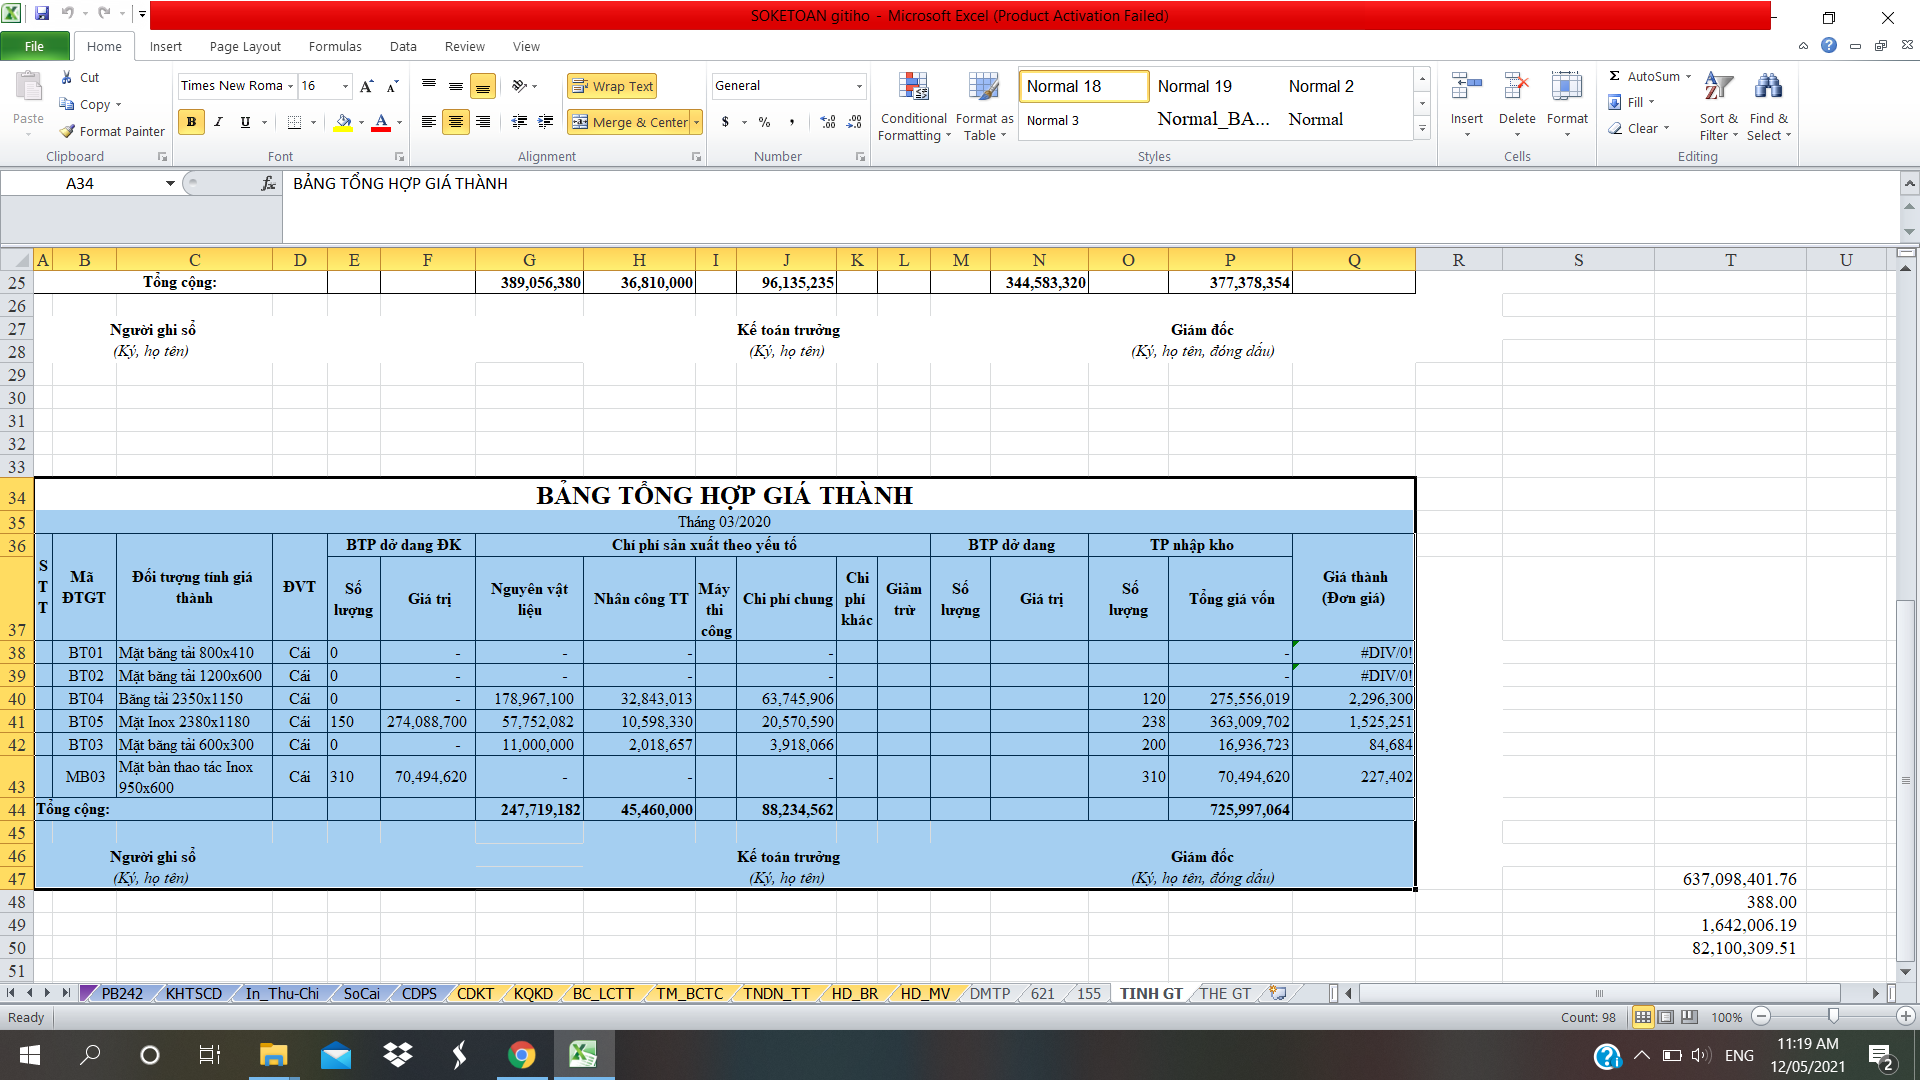Screen dimensions: 1920x1080
Task: Apply the Normal 19 cell style
Action: coord(1194,86)
